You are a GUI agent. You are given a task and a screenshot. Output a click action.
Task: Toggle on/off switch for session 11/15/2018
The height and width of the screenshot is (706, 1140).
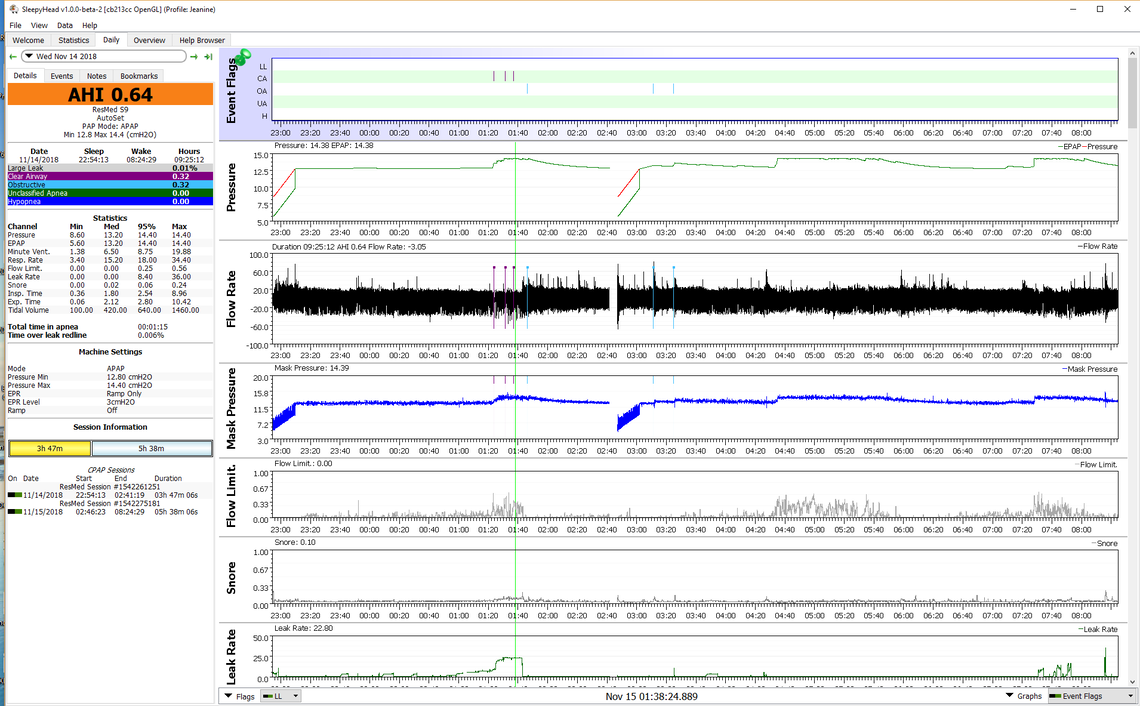point(15,512)
